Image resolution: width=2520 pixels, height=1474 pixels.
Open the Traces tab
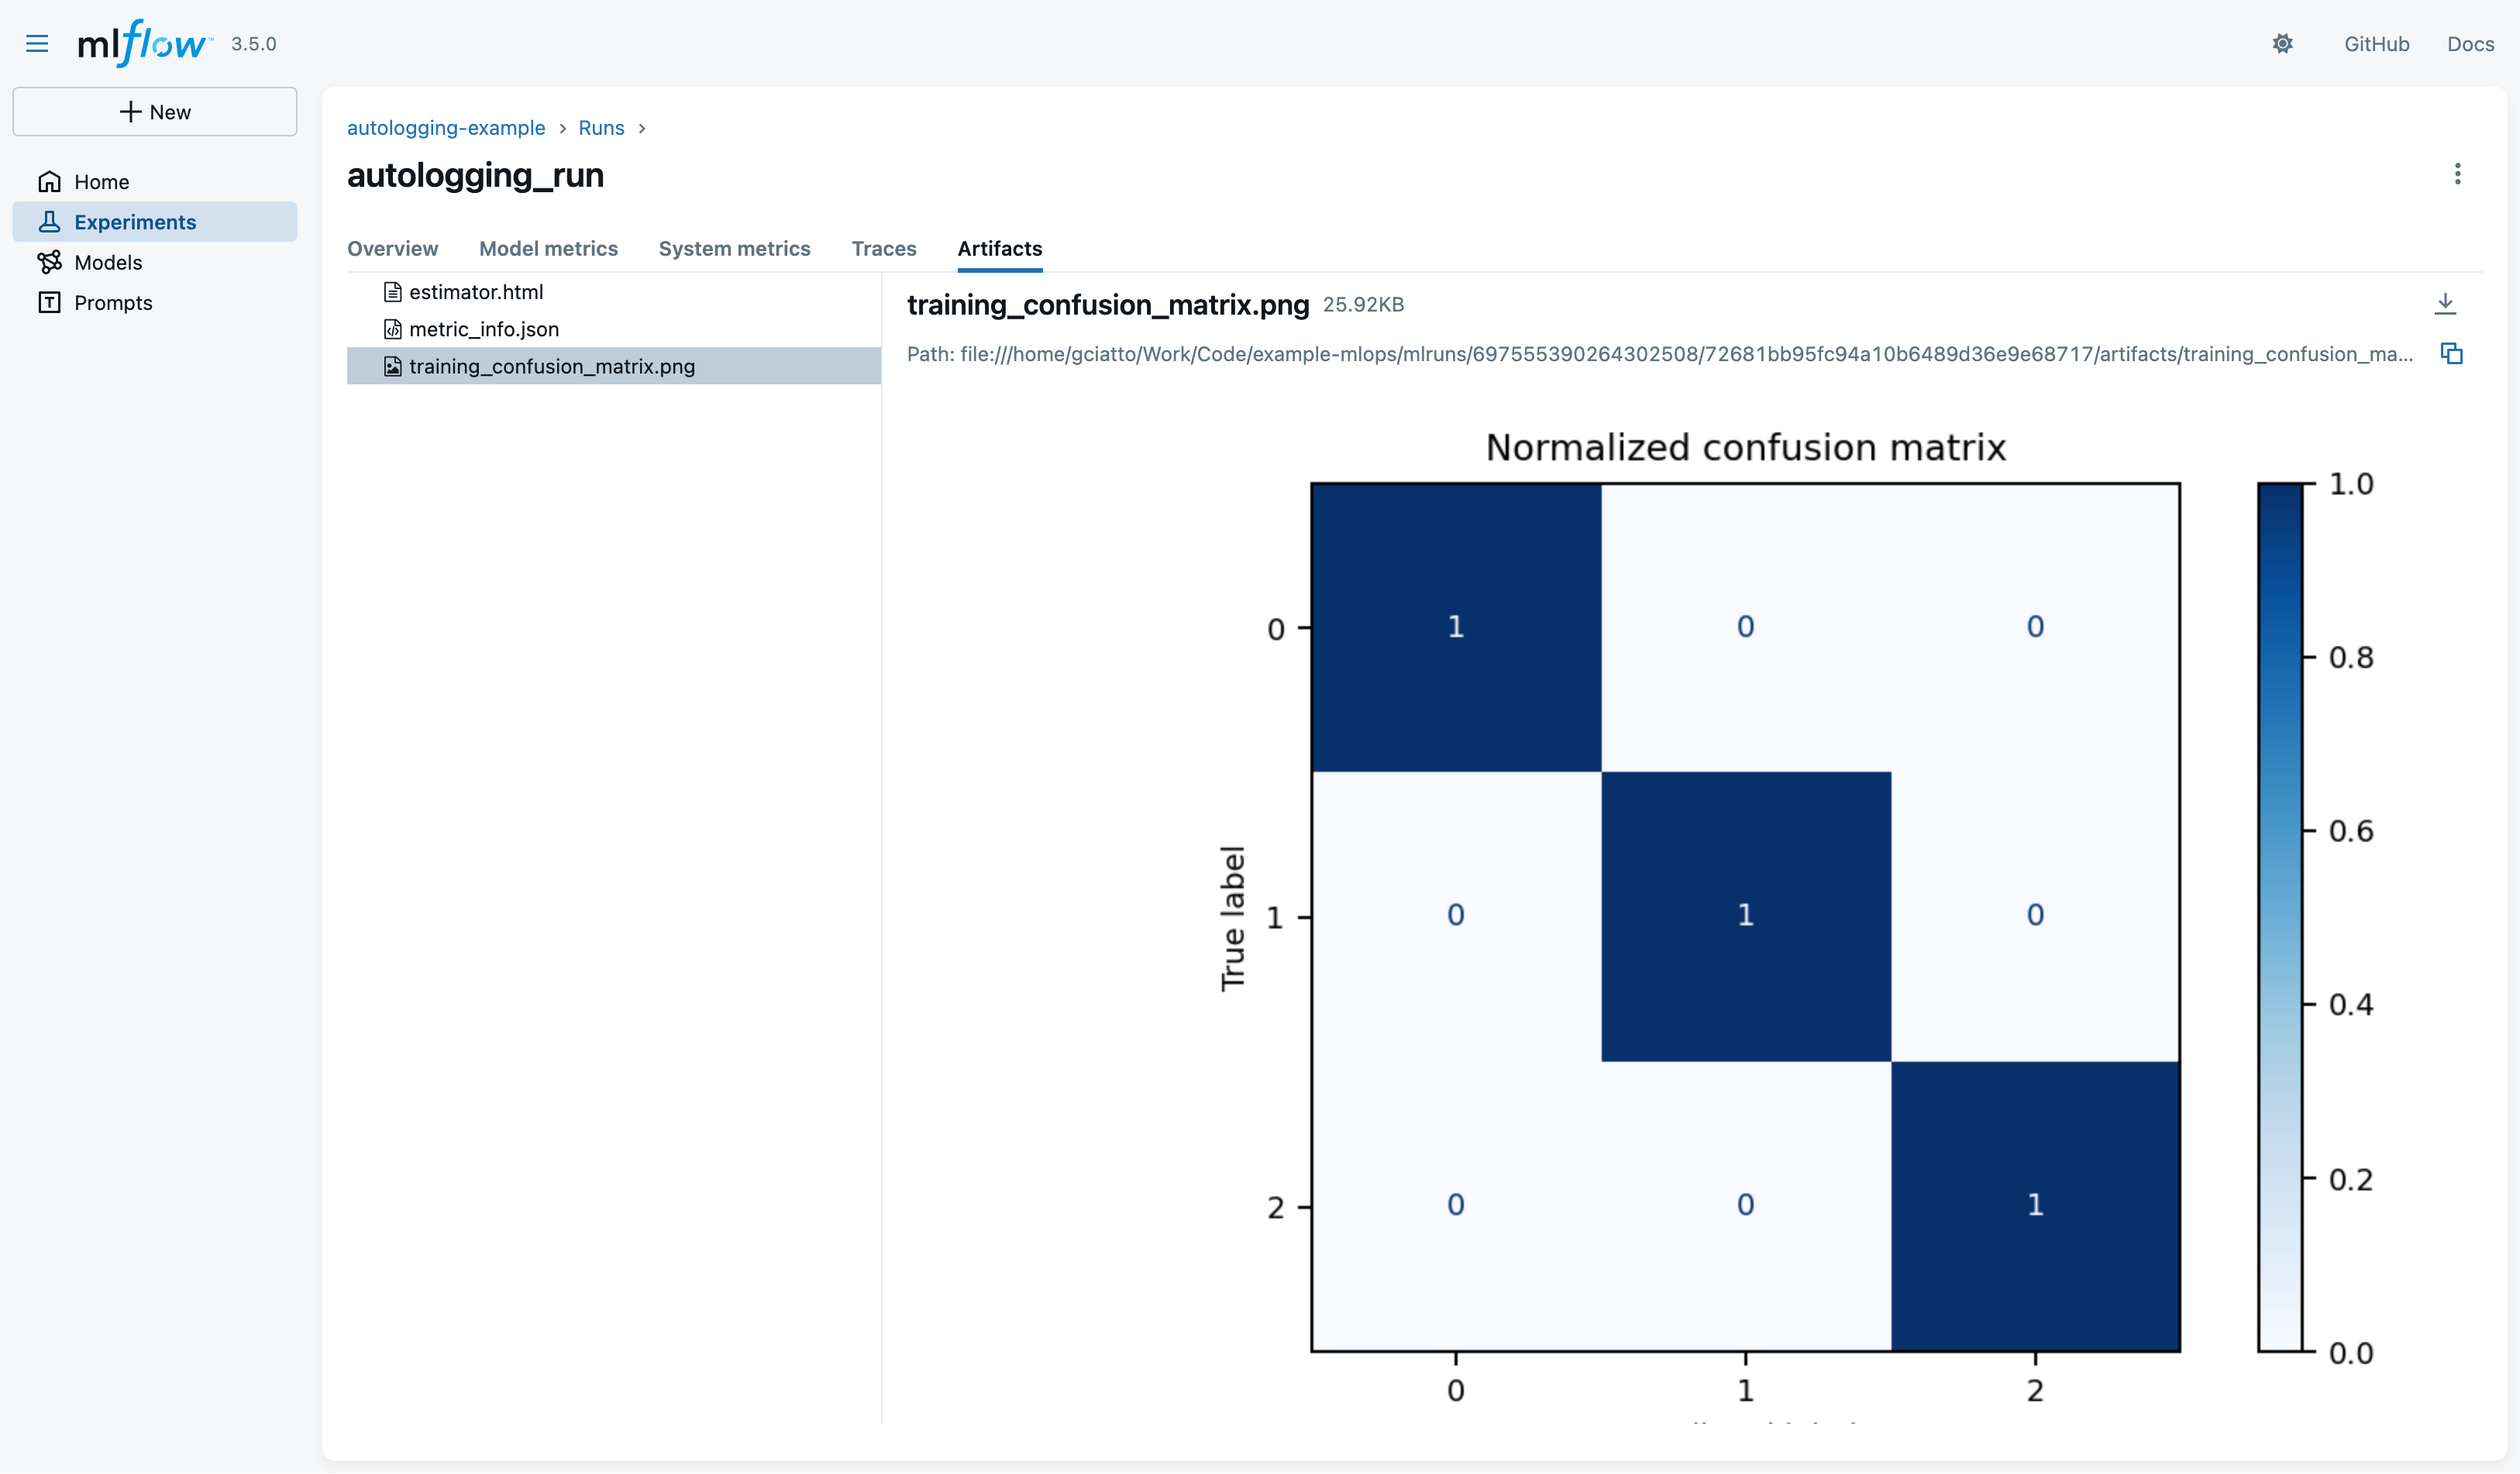pyautogui.click(x=883, y=248)
